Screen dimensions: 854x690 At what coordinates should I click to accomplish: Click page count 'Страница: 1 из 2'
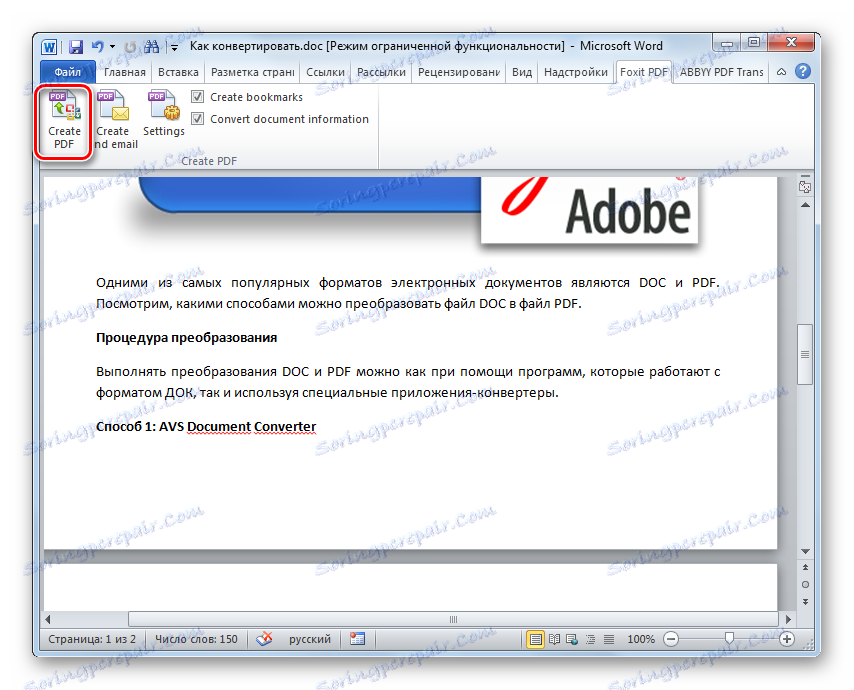[x=92, y=639]
